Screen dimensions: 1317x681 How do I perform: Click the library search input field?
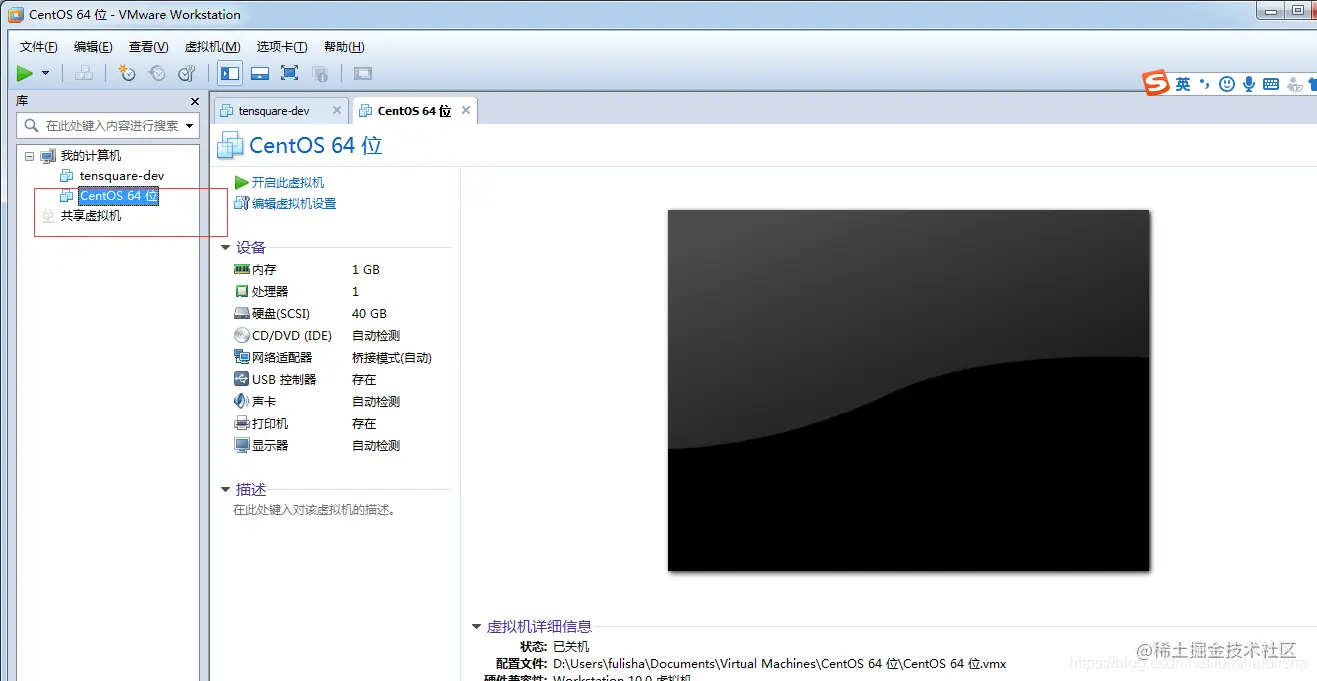coord(108,126)
